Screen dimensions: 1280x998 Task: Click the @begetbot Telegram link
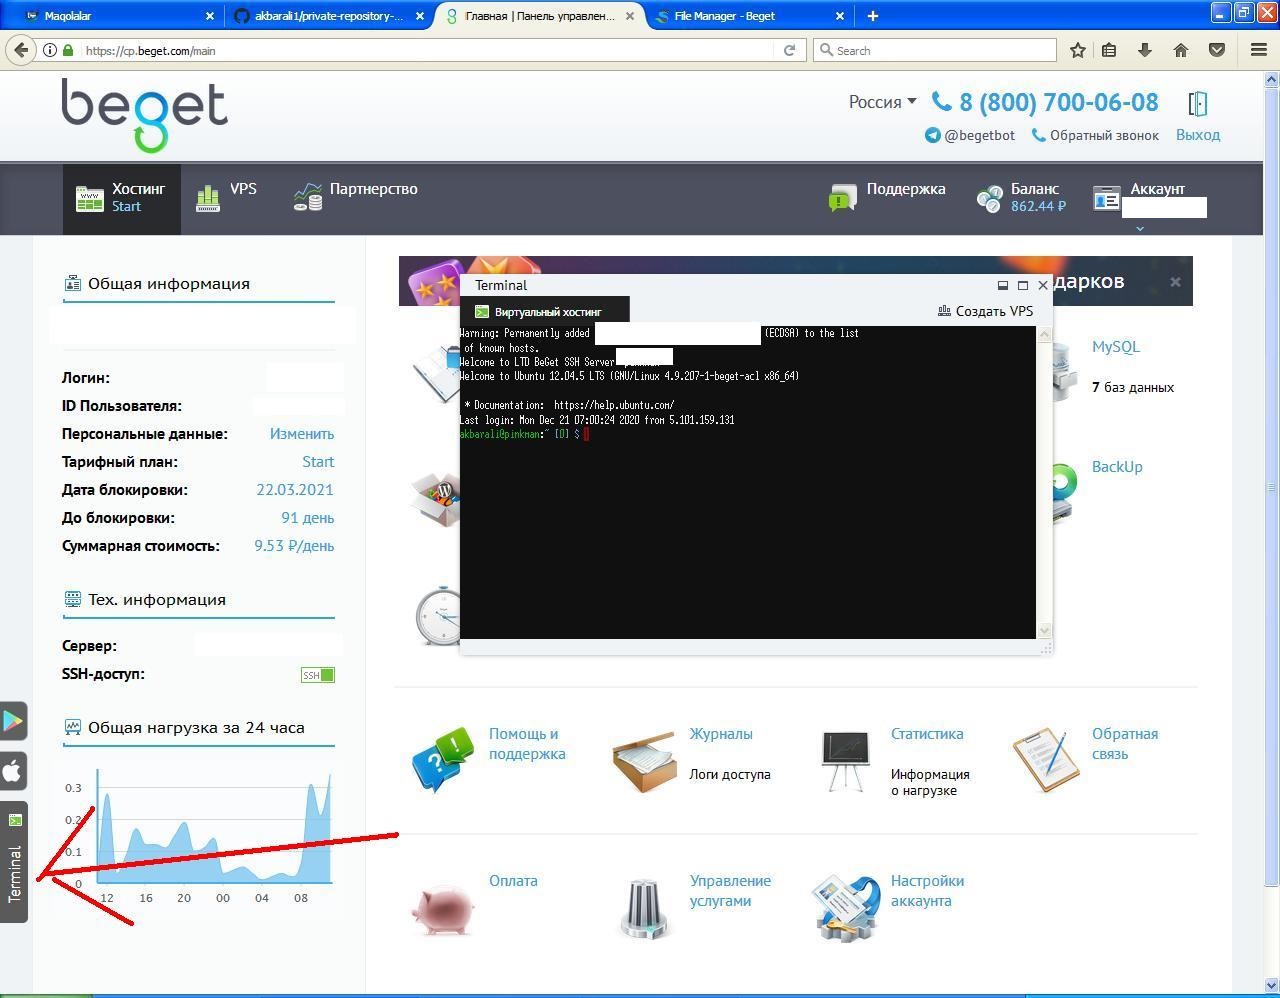point(970,135)
